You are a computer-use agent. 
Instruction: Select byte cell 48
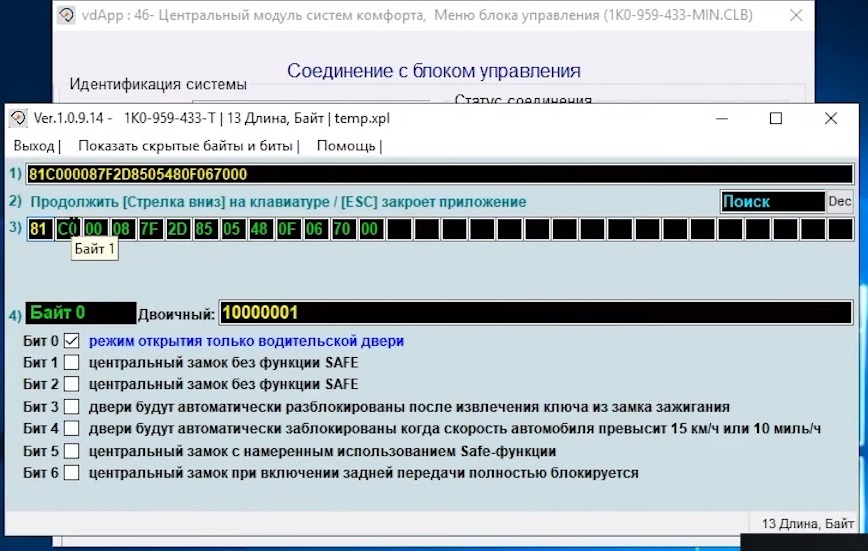click(260, 229)
